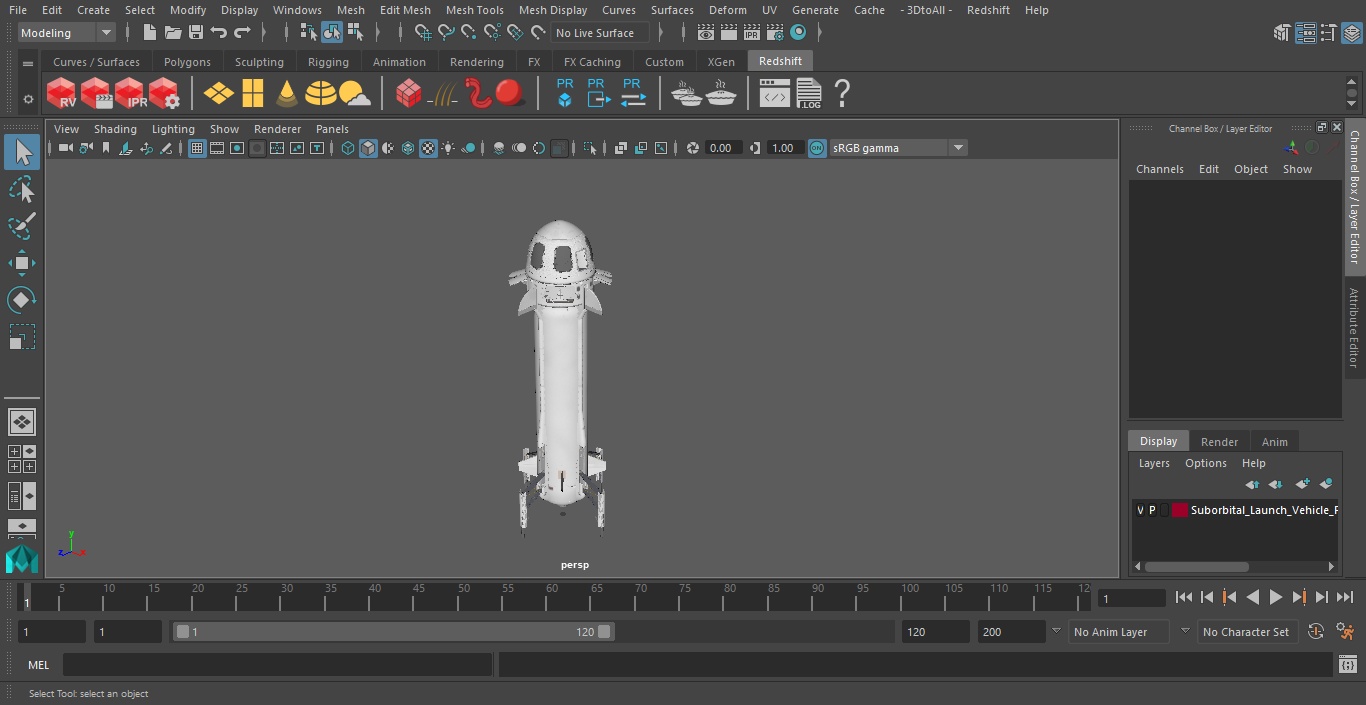Image resolution: width=1366 pixels, height=705 pixels.
Task: Open the shelf options gear menu
Action: coord(28,99)
